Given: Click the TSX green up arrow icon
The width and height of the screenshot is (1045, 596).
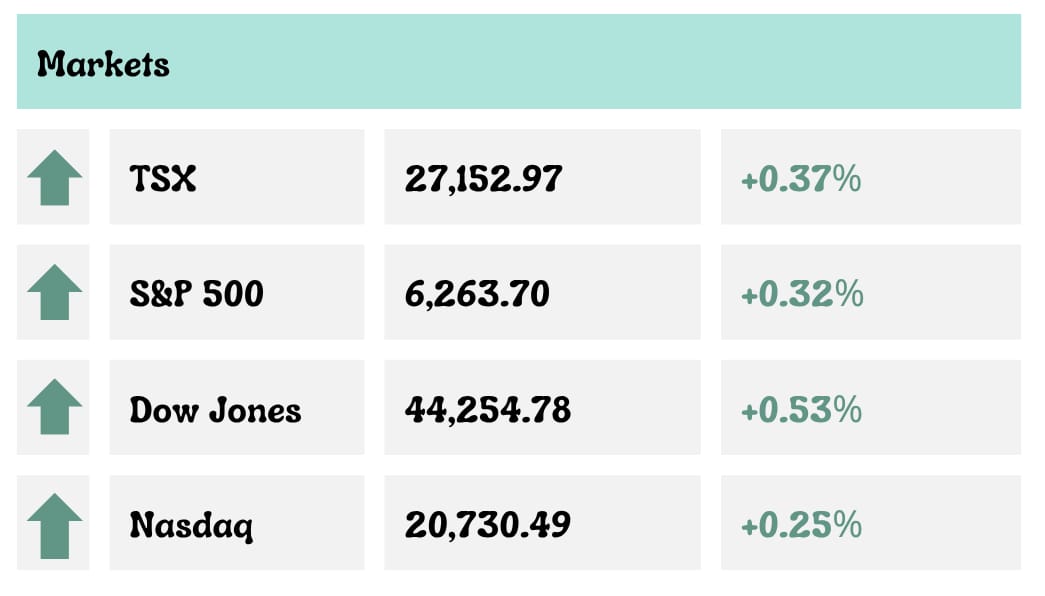Looking at the screenshot, I should pos(55,177).
